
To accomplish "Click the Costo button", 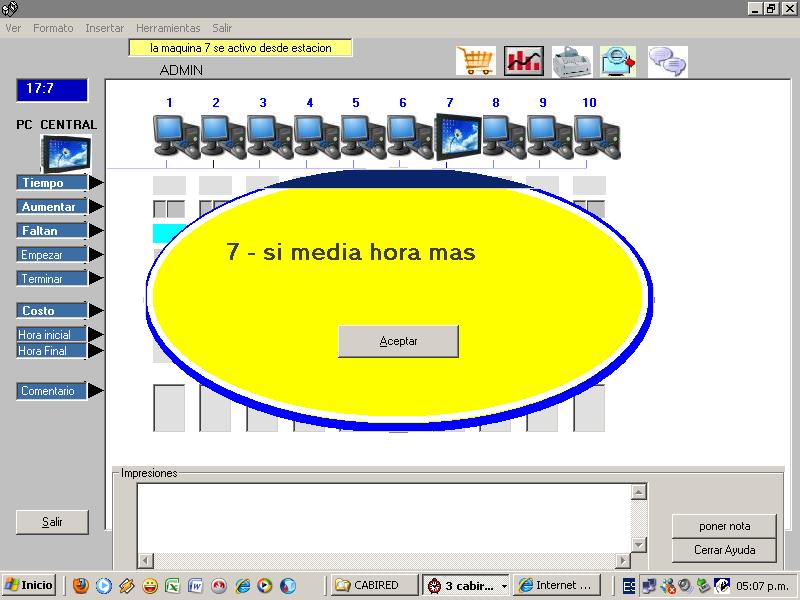I will click(x=52, y=310).
